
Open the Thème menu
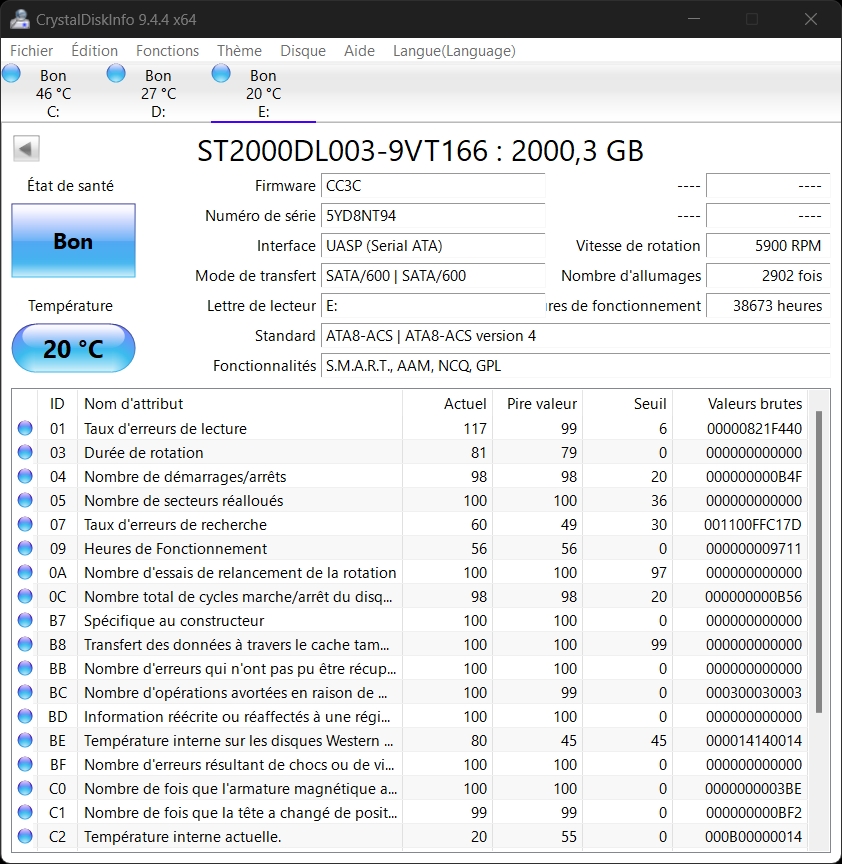tap(239, 51)
